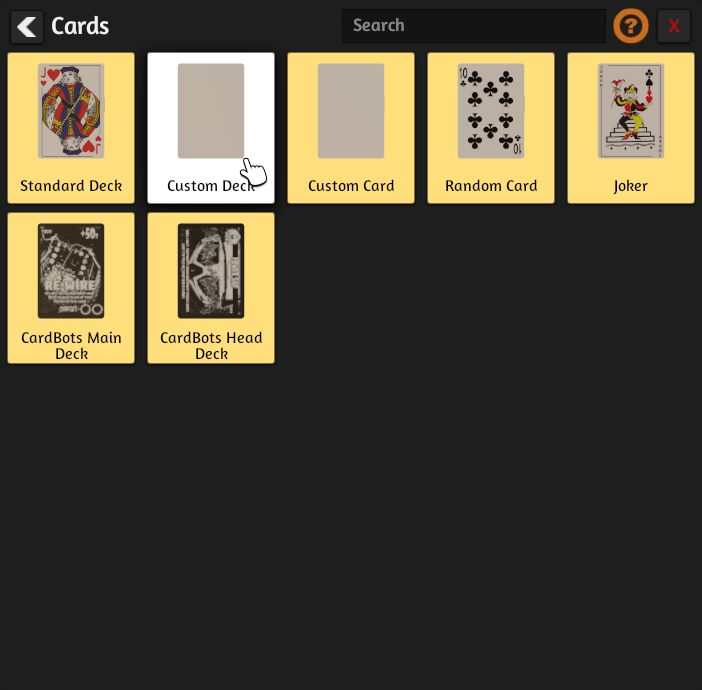Open help with the orange question mark
Image resolution: width=702 pixels, height=690 pixels.
(630, 26)
